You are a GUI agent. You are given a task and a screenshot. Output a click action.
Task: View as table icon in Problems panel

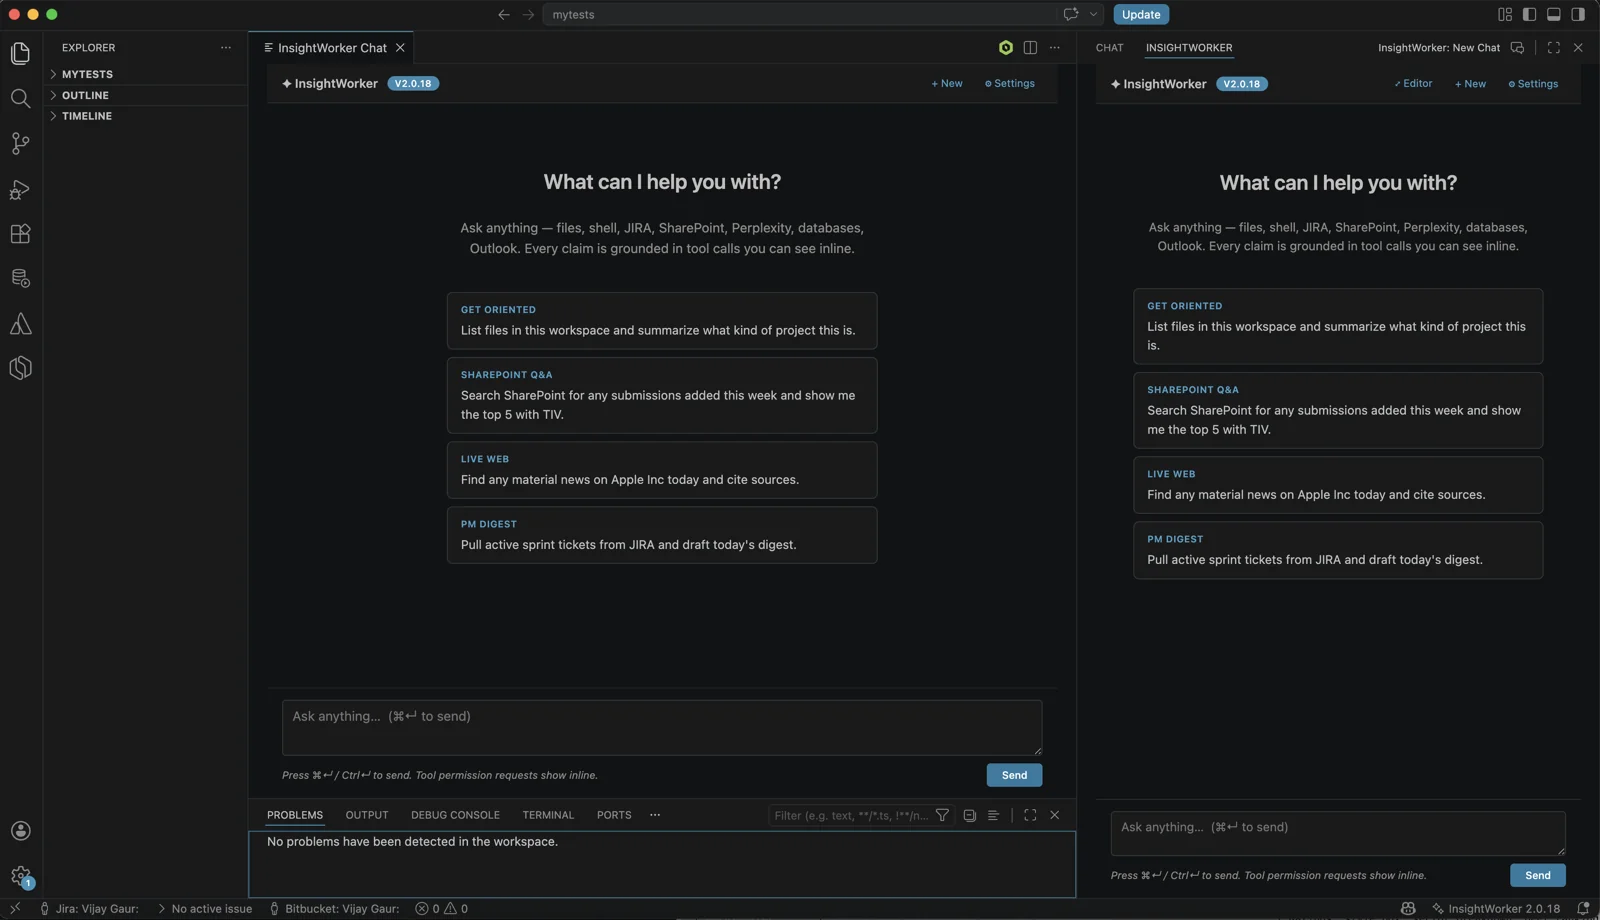tap(993, 815)
